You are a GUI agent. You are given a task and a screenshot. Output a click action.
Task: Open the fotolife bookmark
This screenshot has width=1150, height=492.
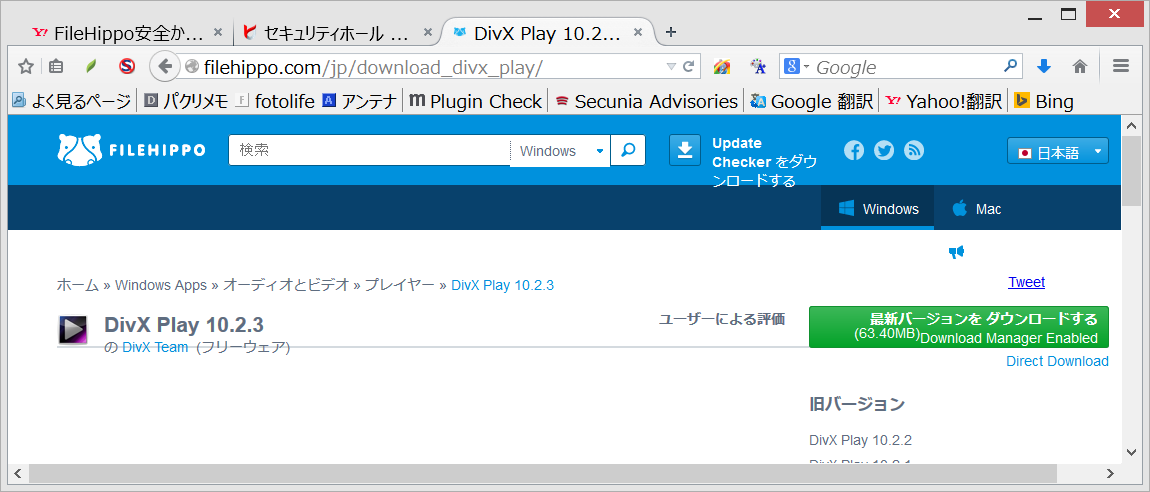tap(274, 101)
